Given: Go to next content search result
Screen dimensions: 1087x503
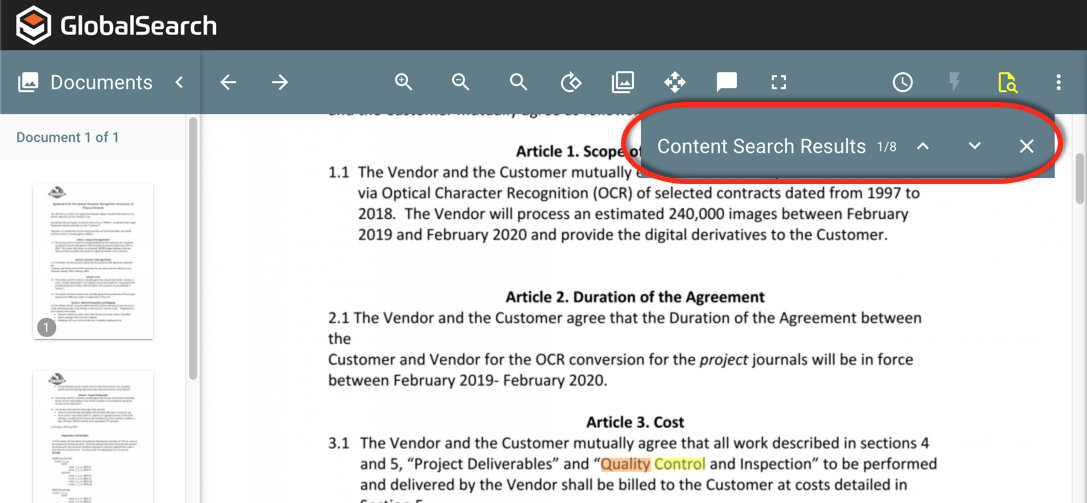Looking at the screenshot, I should tap(975, 146).
